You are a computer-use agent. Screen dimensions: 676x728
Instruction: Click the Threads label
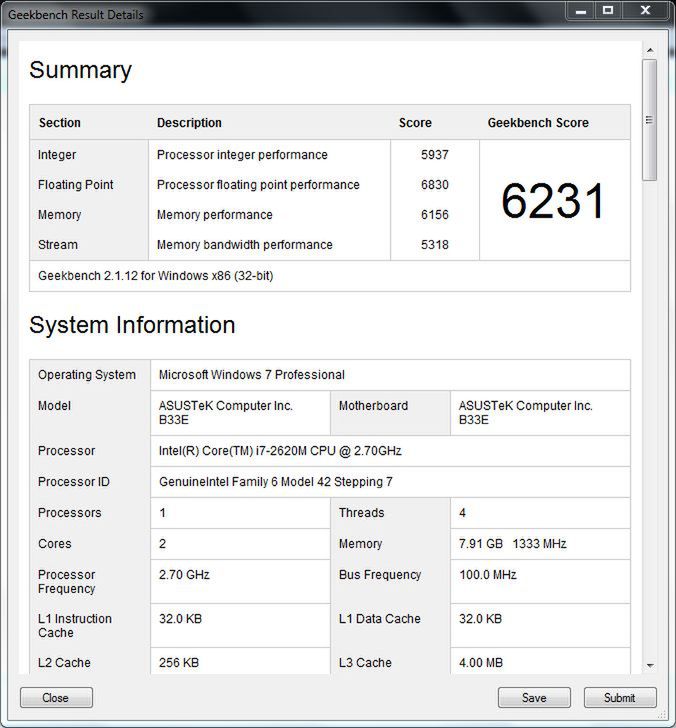click(x=362, y=513)
